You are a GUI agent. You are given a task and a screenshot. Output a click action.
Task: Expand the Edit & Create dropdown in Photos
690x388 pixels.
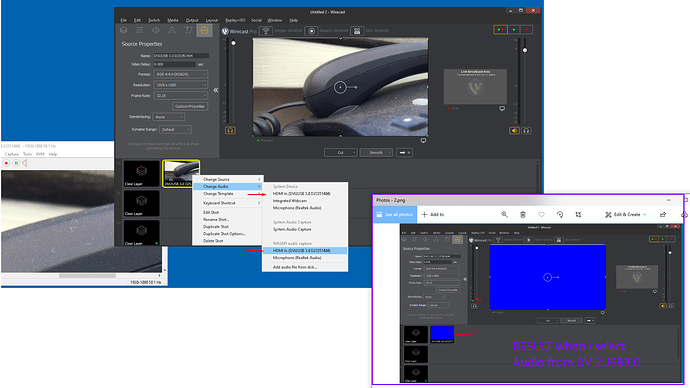pos(626,214)
